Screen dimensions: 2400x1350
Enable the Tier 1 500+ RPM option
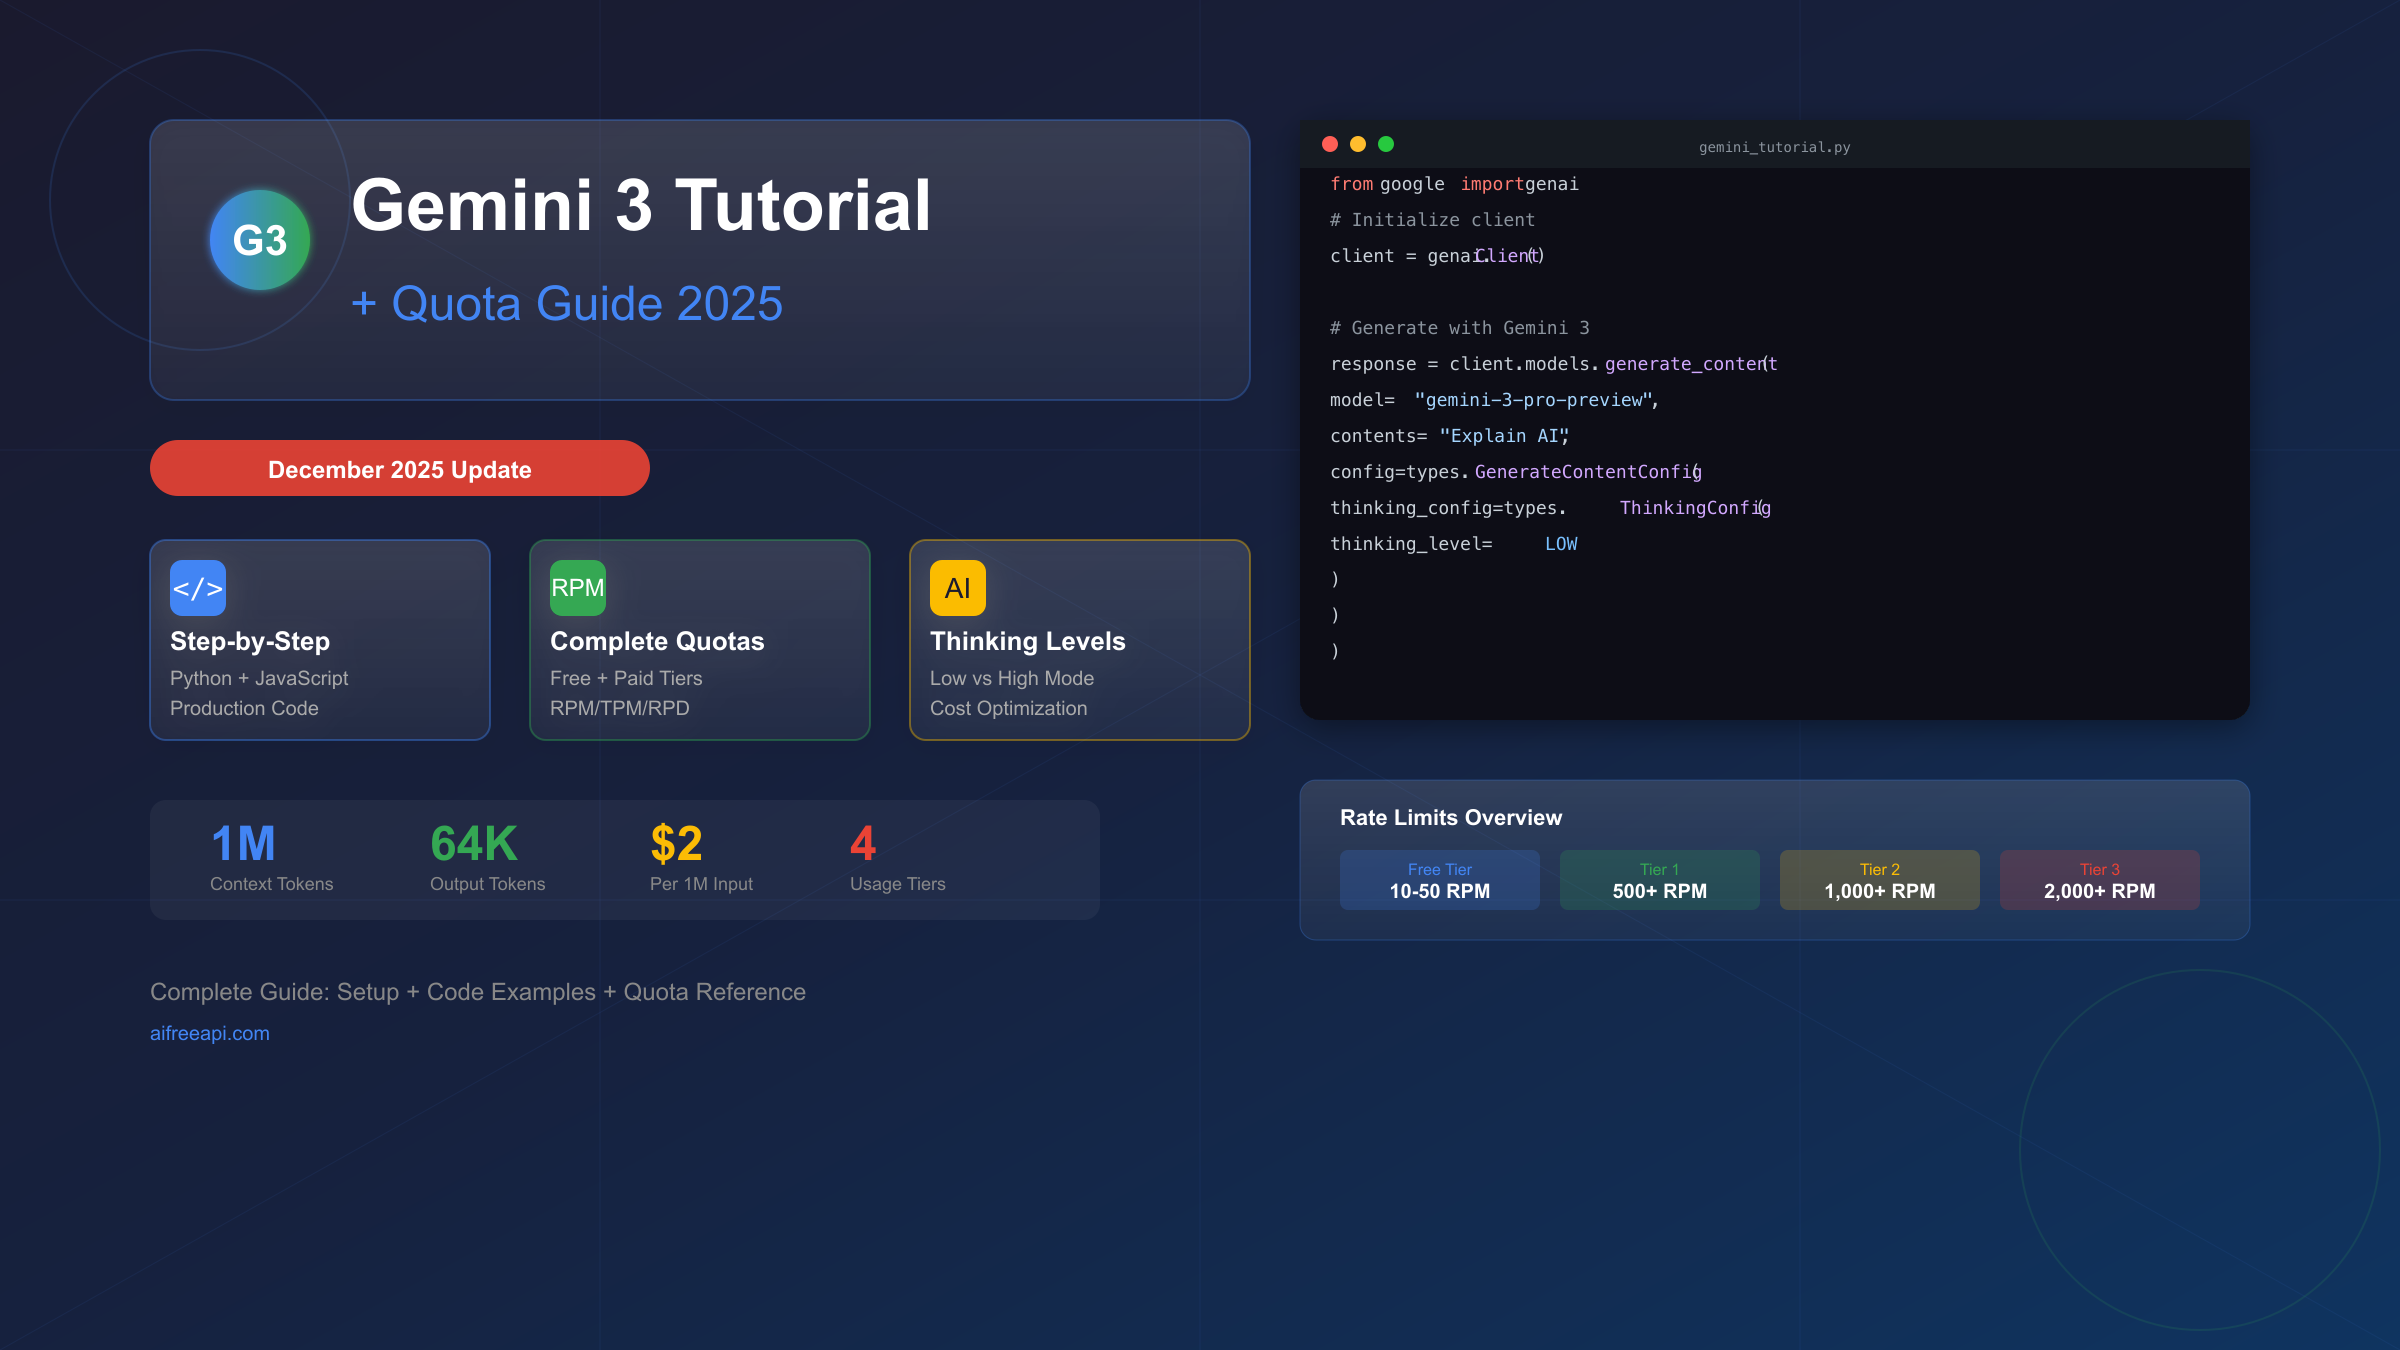click(x=1659, y=879)
